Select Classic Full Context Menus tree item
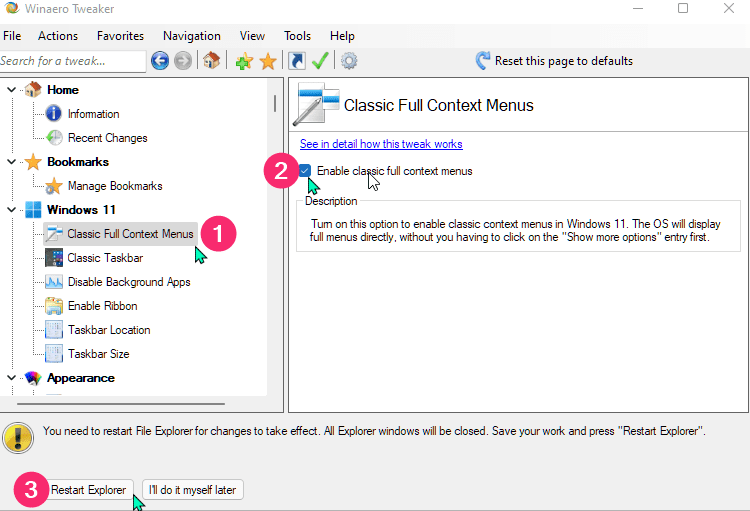 [130, 233]
